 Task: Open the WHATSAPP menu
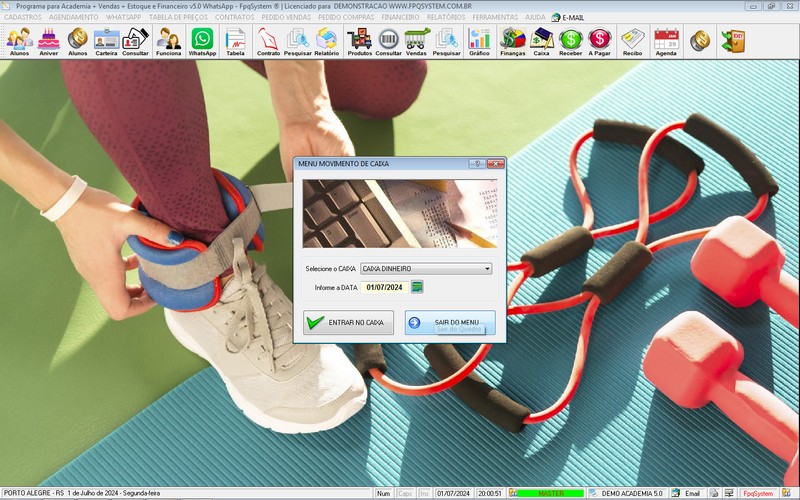click(x=123, y=17)
